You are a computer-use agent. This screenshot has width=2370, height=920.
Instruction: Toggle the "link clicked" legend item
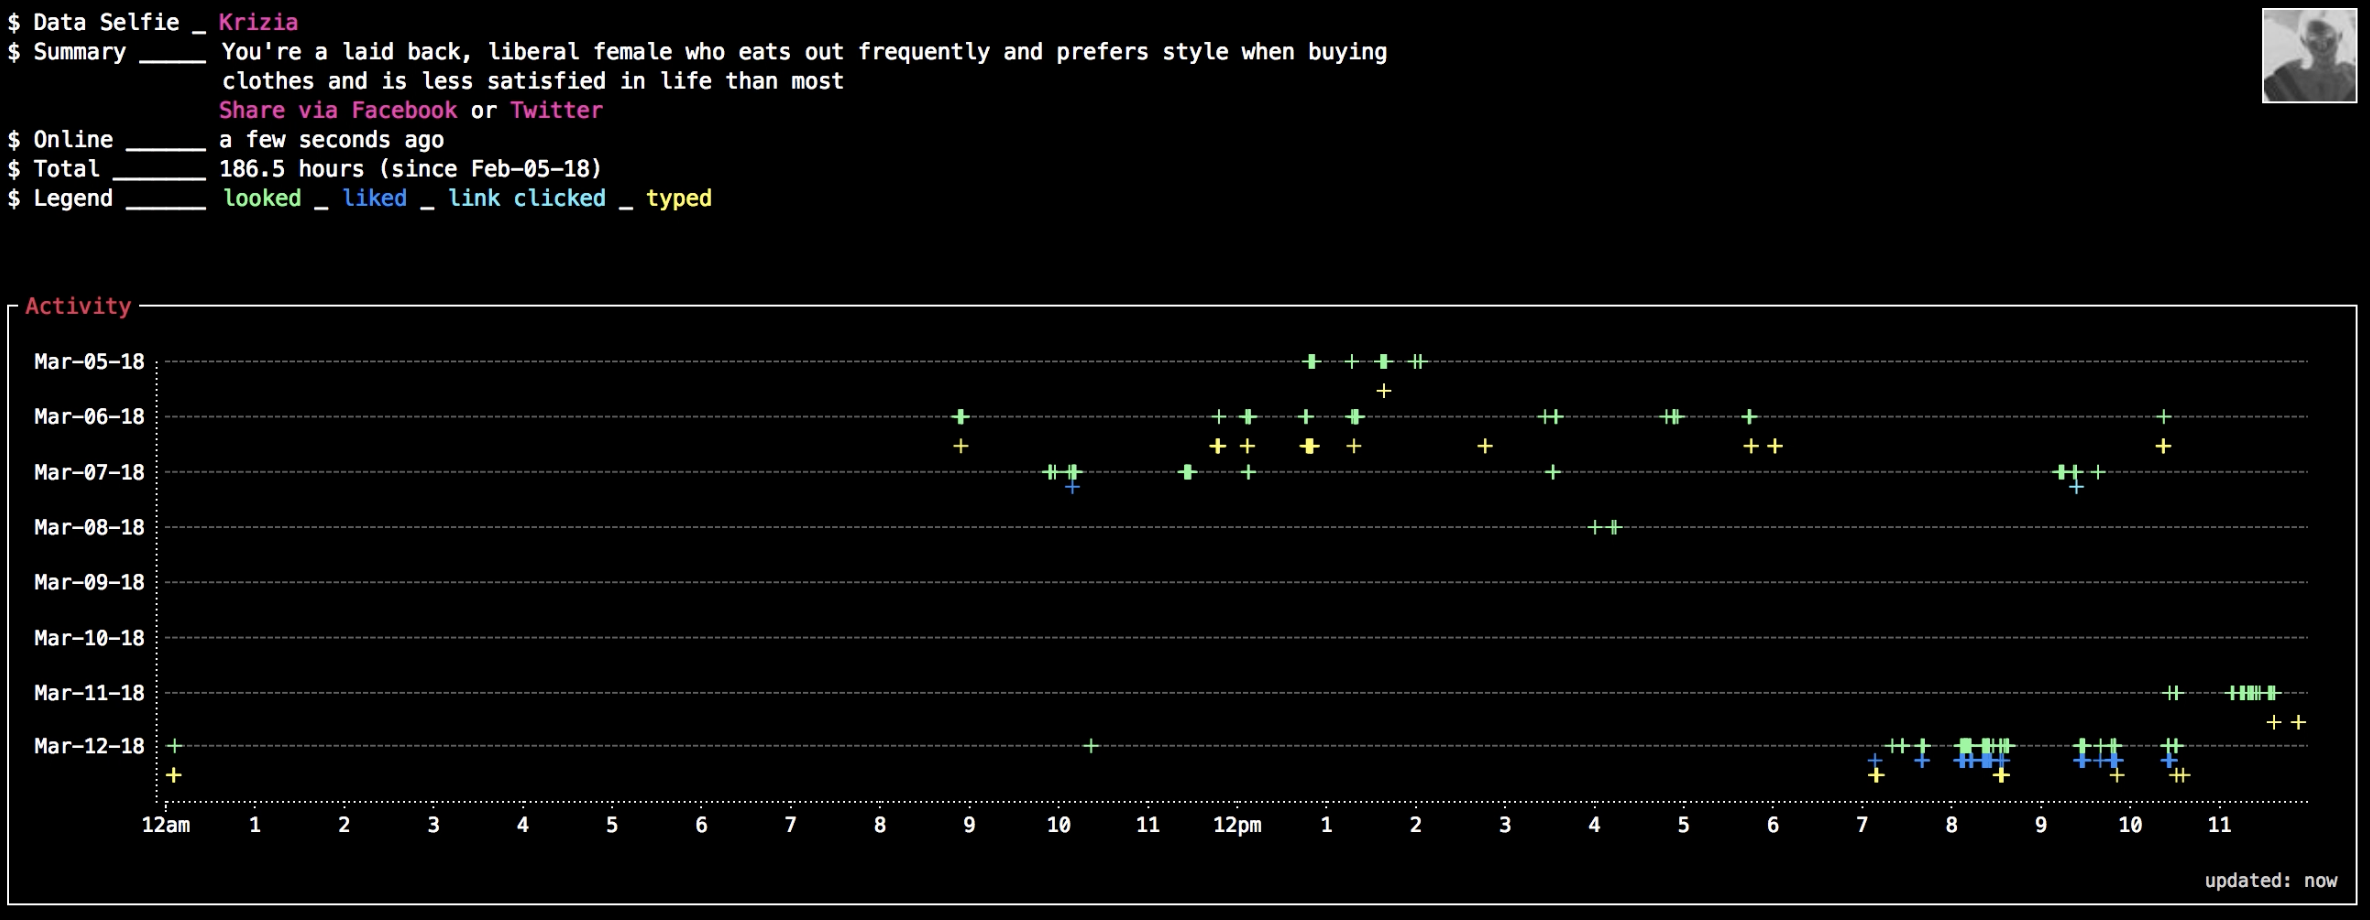(x=526, y=198)
